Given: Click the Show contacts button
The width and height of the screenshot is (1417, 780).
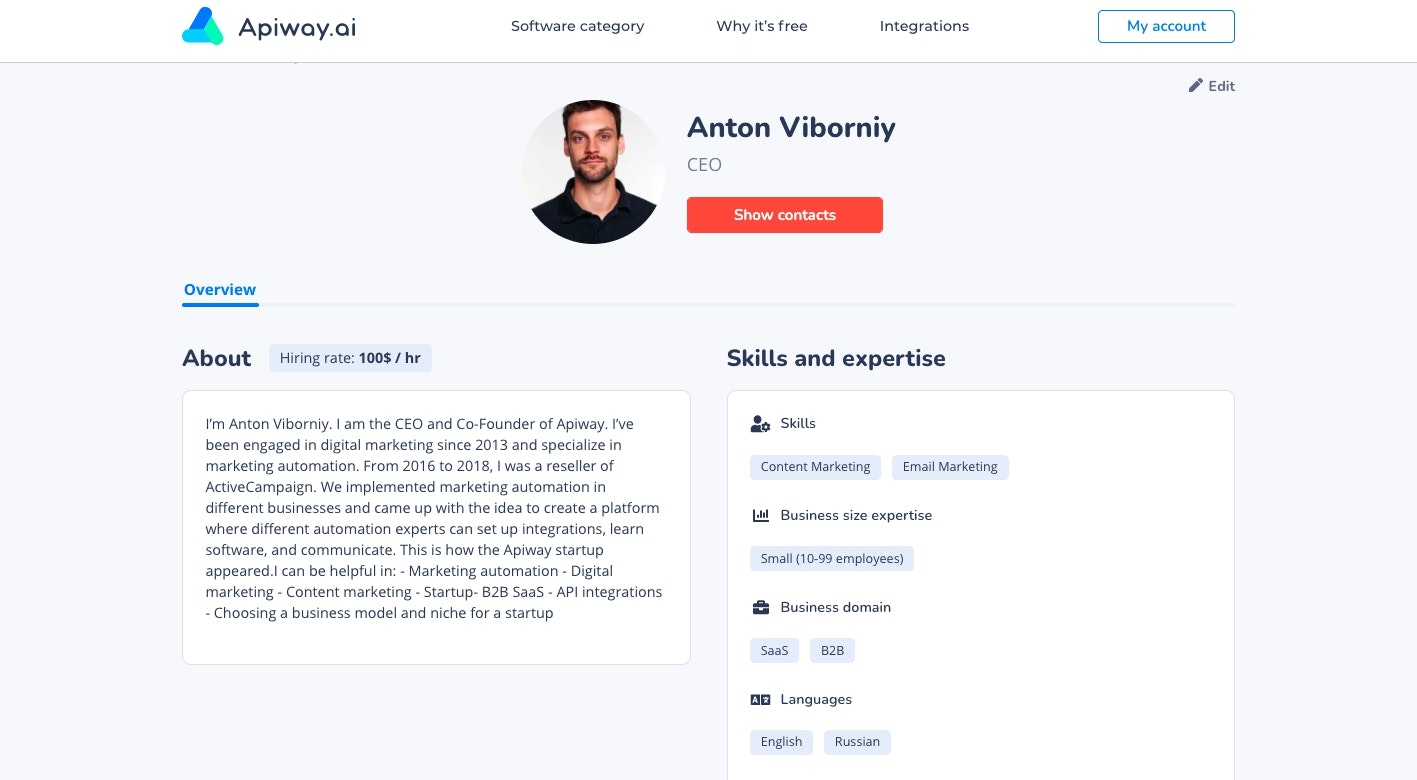Looking at the screenshot, I should click(784, 215).
